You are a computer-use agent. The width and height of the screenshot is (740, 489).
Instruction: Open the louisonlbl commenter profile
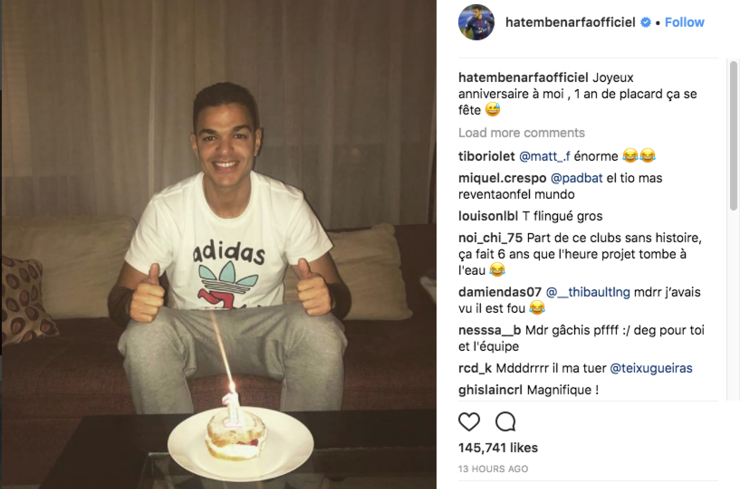click(488, 216)
